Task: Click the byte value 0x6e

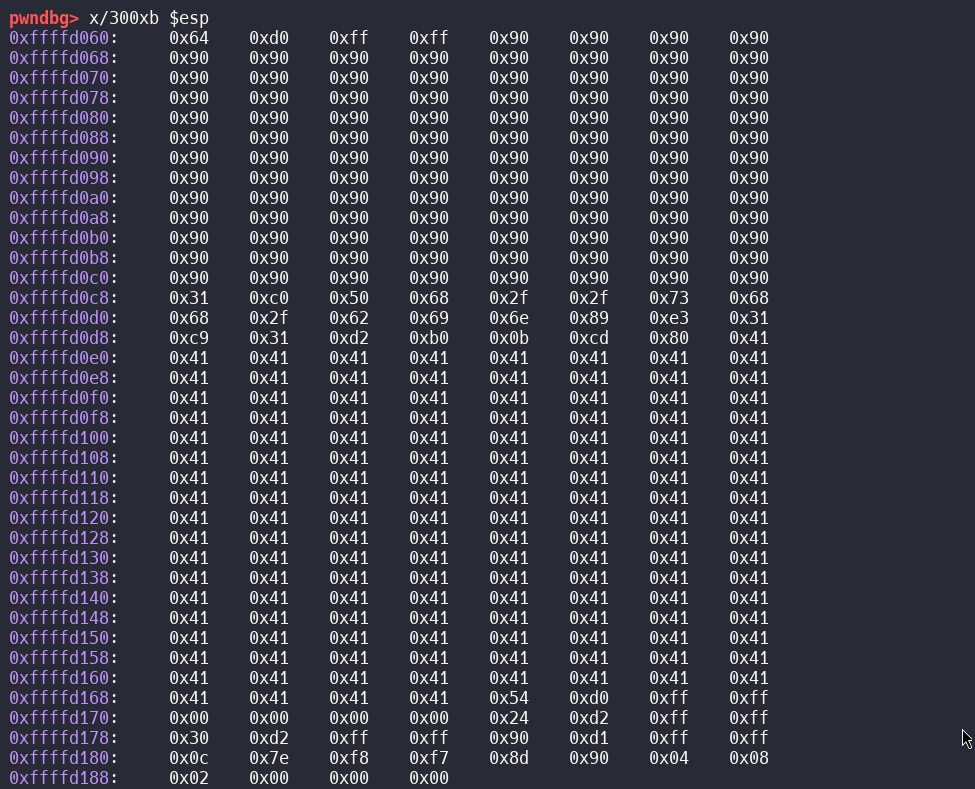Action: (509, 318)
